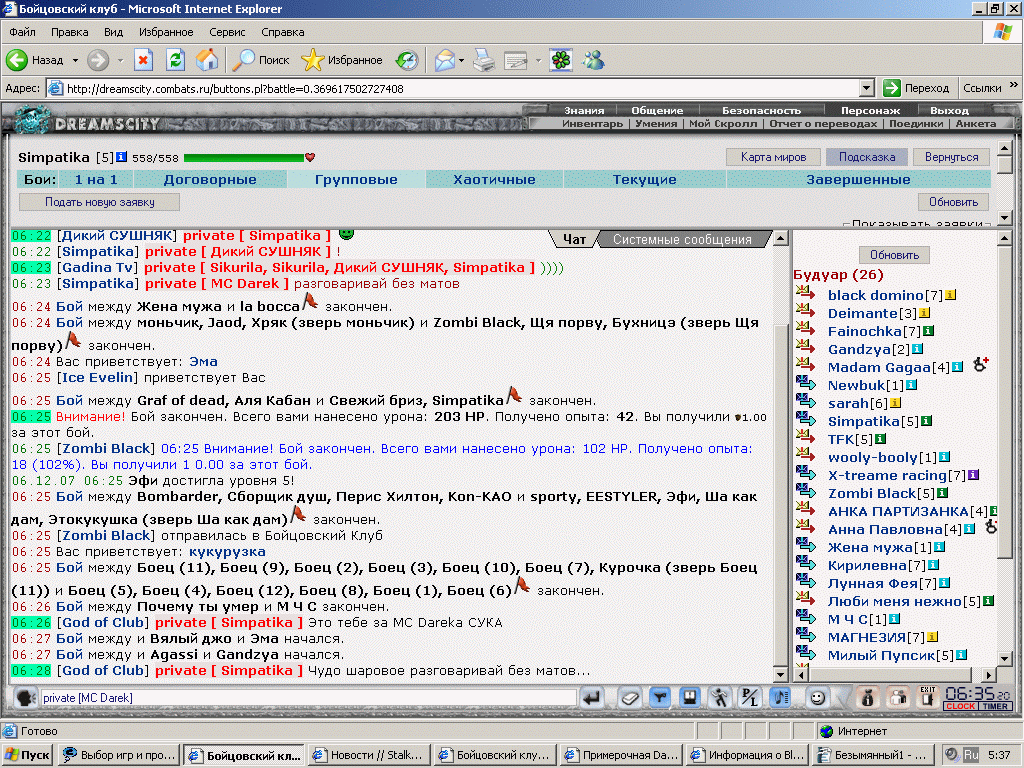The width and height of the screenshot is (1024, 768).
Task: Click the two-people friends icon in bottom bar
Action: tap(899, 698)
